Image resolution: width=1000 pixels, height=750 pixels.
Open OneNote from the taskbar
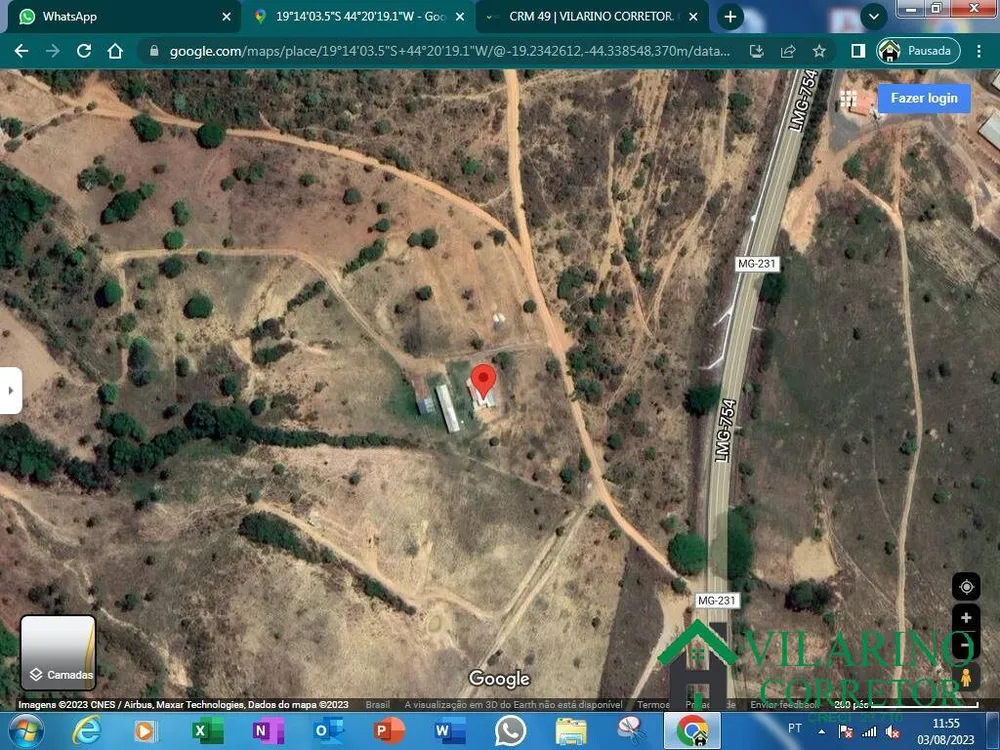[x=267, y=731]
